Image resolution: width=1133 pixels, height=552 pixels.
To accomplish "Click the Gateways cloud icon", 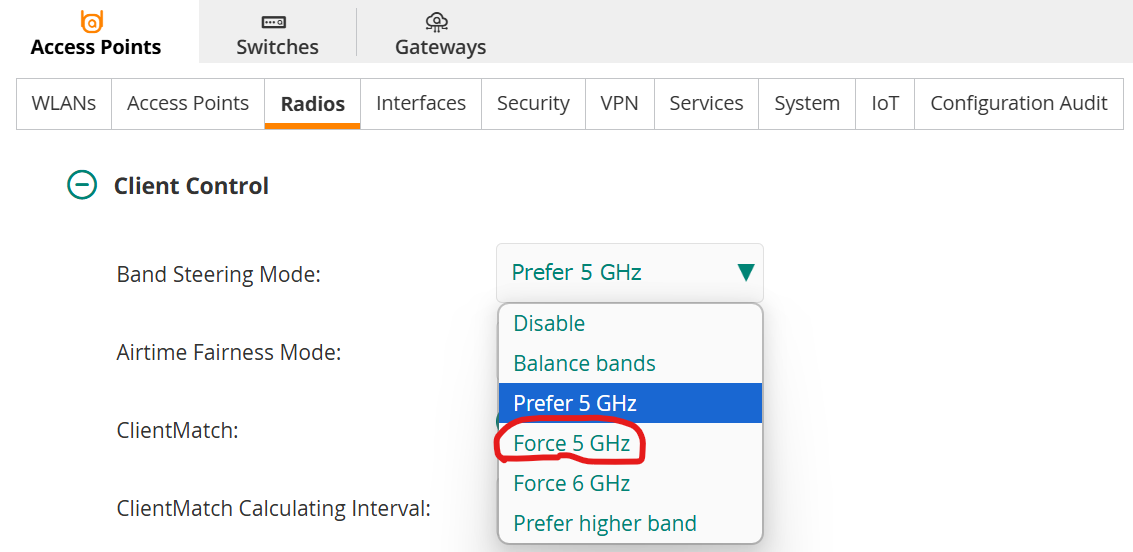I will pos(436,22).
